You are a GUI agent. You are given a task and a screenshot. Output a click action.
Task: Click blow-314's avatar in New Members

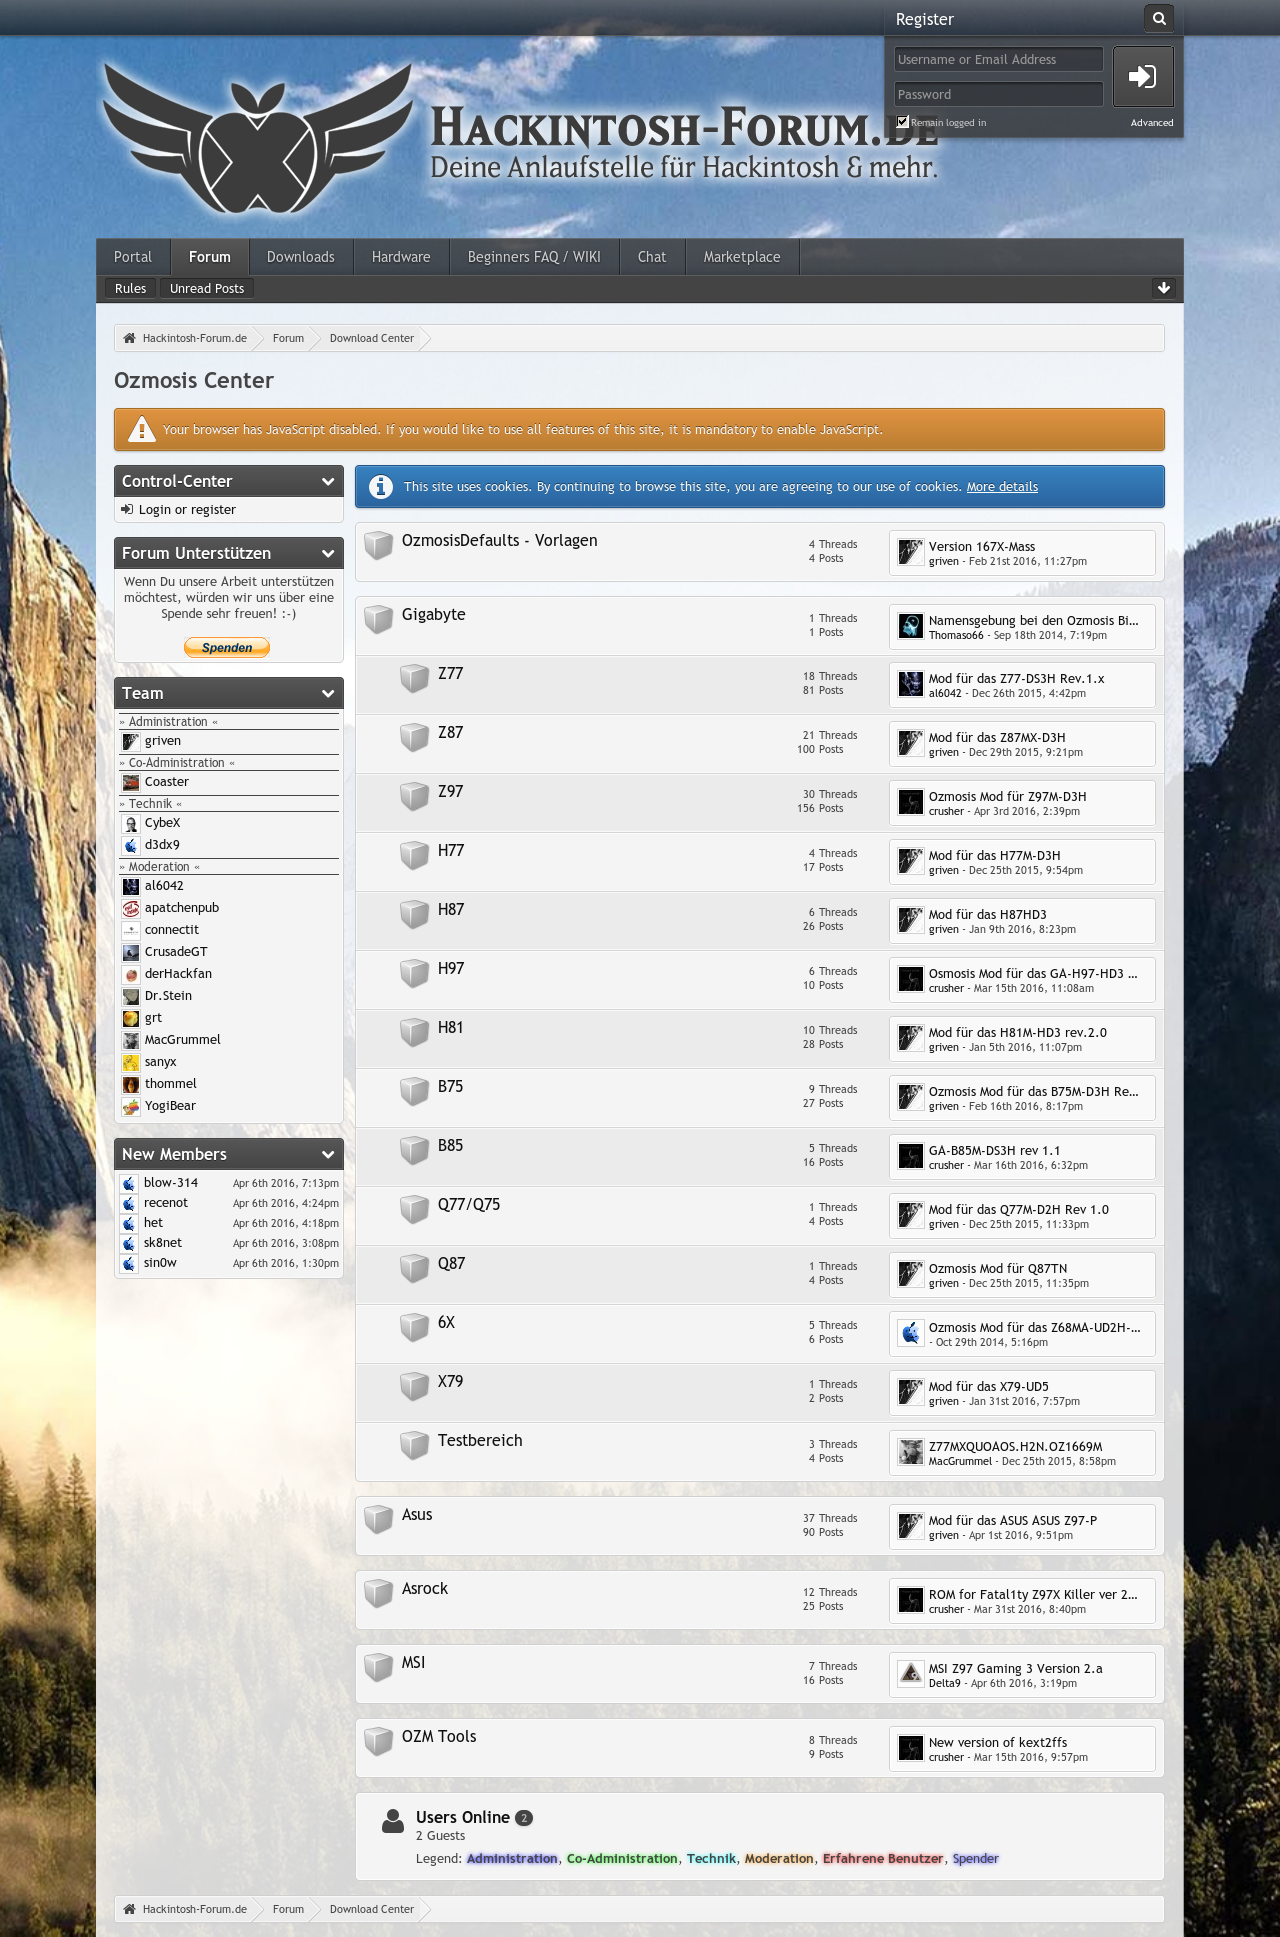pyautogui.click(x=130, y=1183)
